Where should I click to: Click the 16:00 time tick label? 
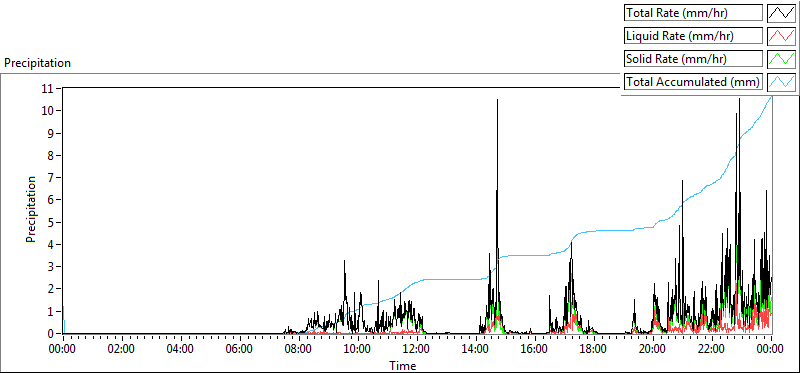[x=535, y=349]
